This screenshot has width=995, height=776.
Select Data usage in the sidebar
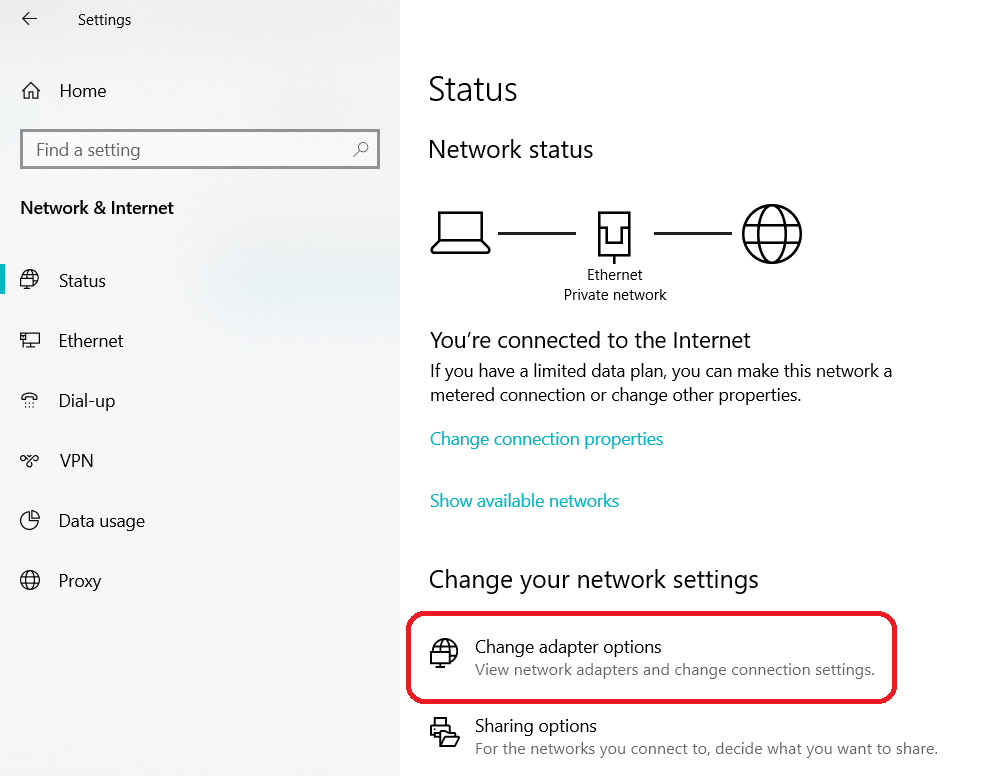click(x=101, y=521)
